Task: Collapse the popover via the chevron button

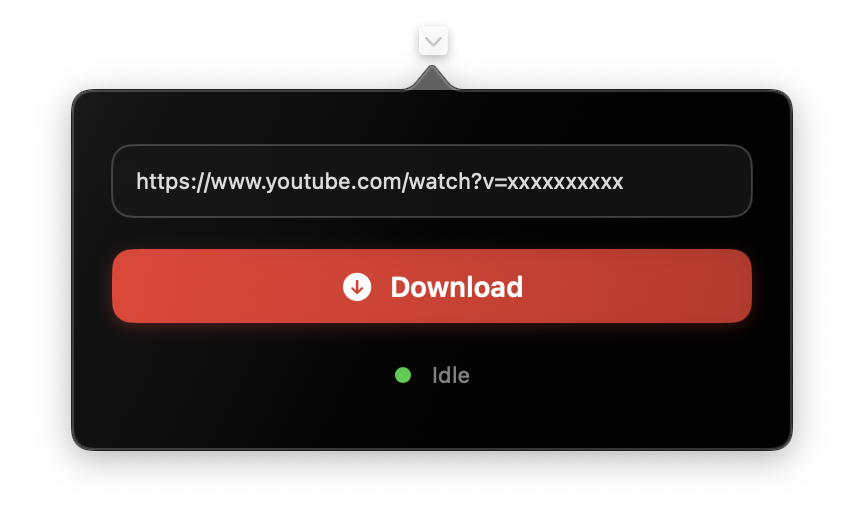Action: pos(433,41)
